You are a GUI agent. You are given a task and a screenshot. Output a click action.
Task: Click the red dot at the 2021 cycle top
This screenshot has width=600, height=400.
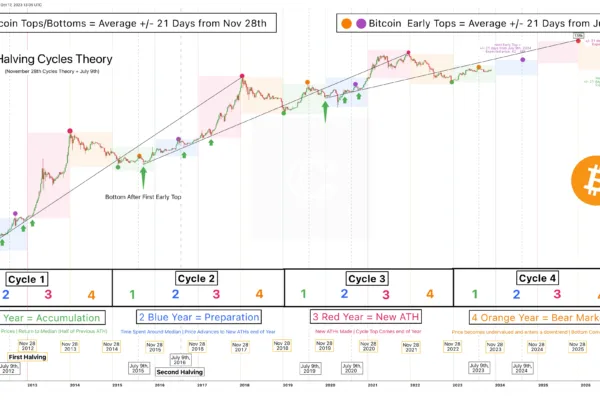(409, 52)
